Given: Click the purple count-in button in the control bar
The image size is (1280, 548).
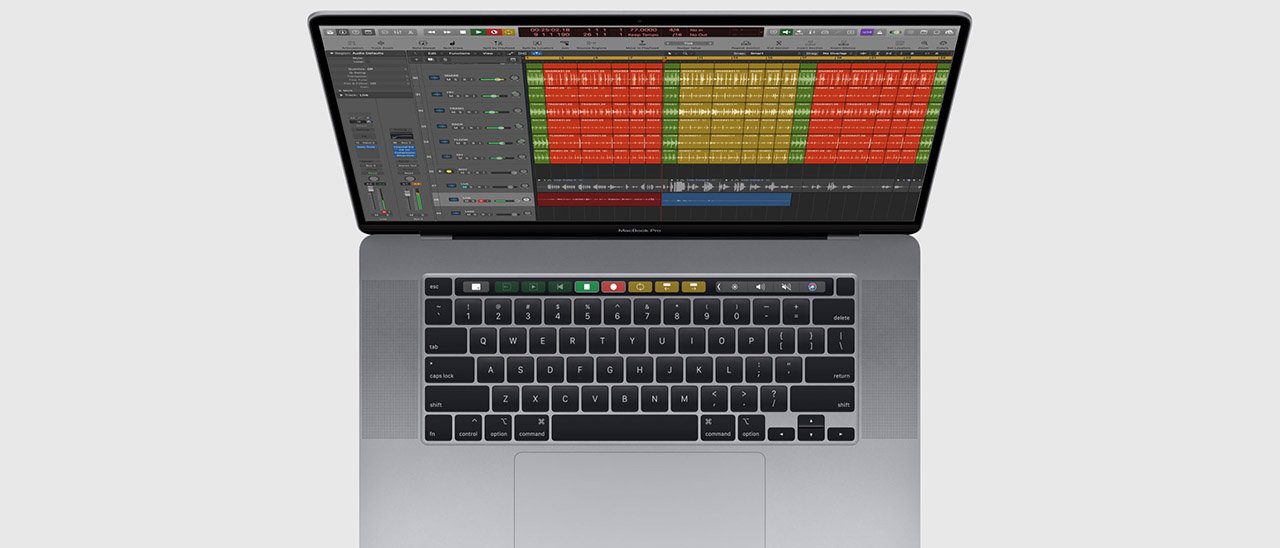Looking at the screenshot, I should click(867, 32).
